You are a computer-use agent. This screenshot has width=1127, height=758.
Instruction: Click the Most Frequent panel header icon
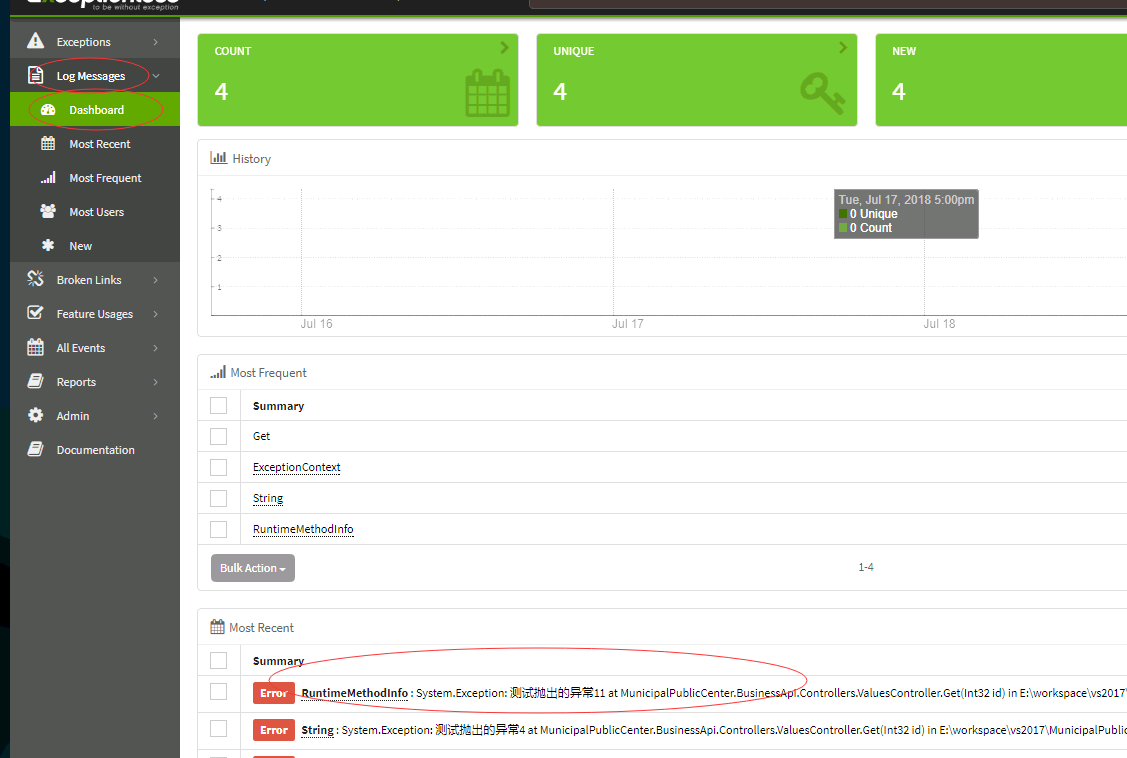(x=218, y=371)
